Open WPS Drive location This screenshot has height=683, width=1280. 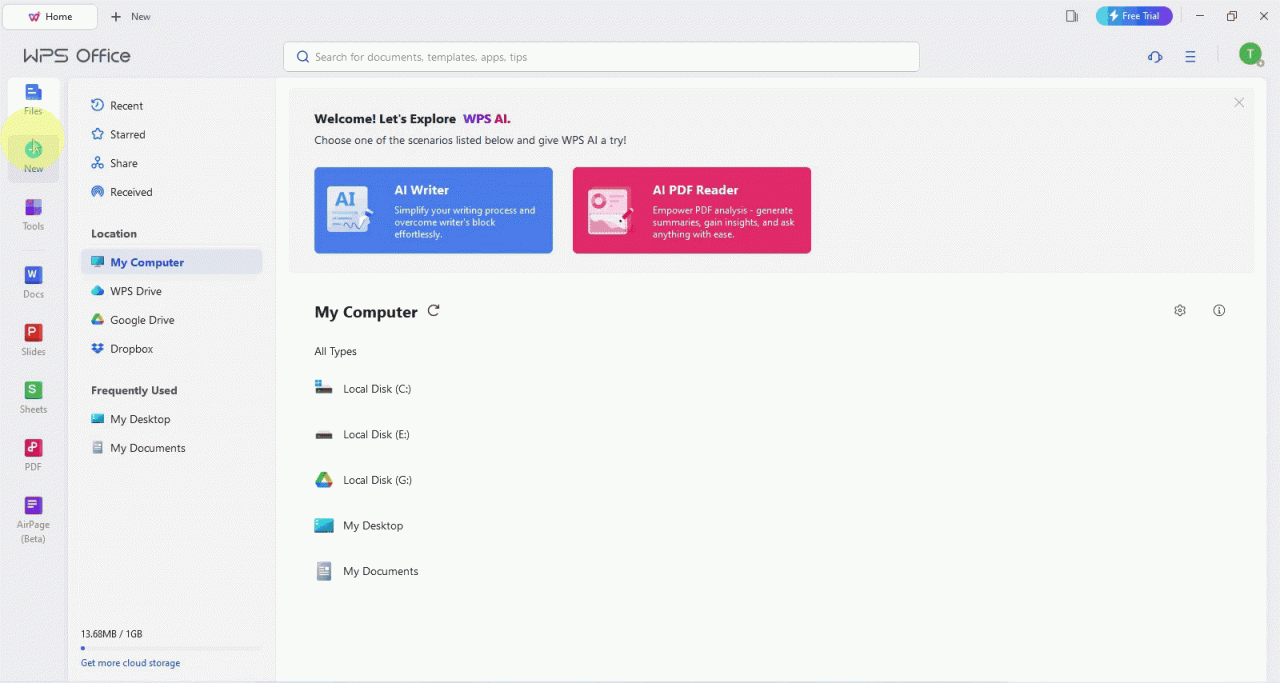[x=171, y=291]
